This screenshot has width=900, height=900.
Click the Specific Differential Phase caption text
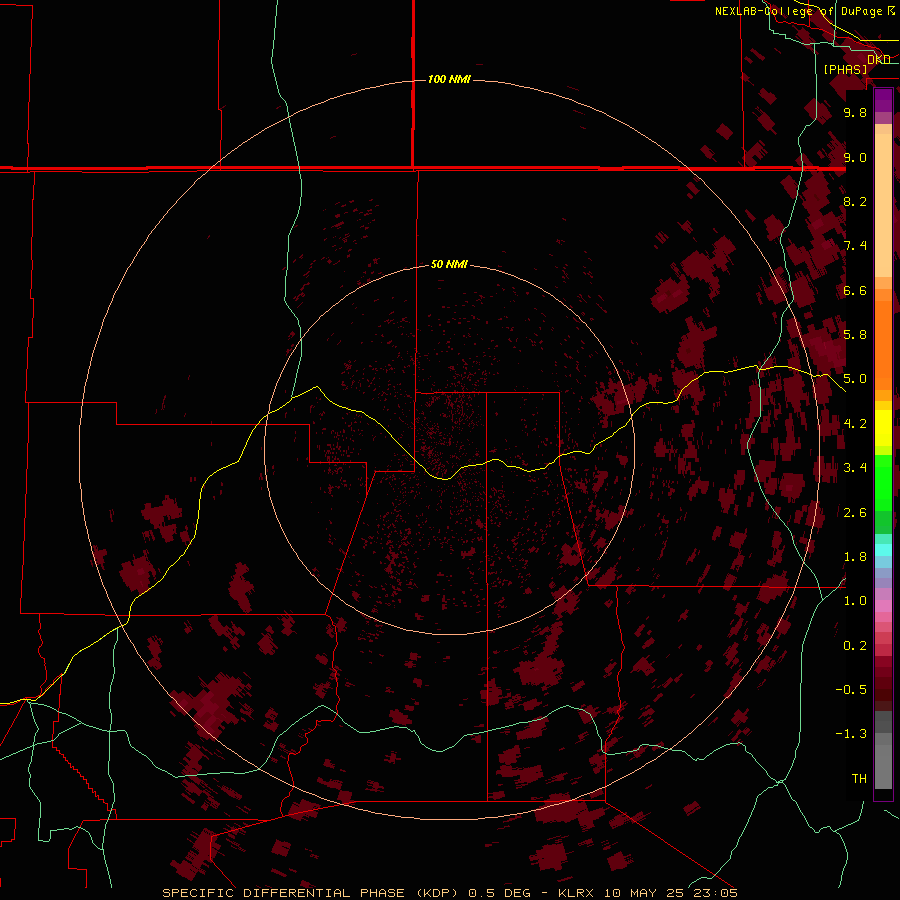point(449,893)
